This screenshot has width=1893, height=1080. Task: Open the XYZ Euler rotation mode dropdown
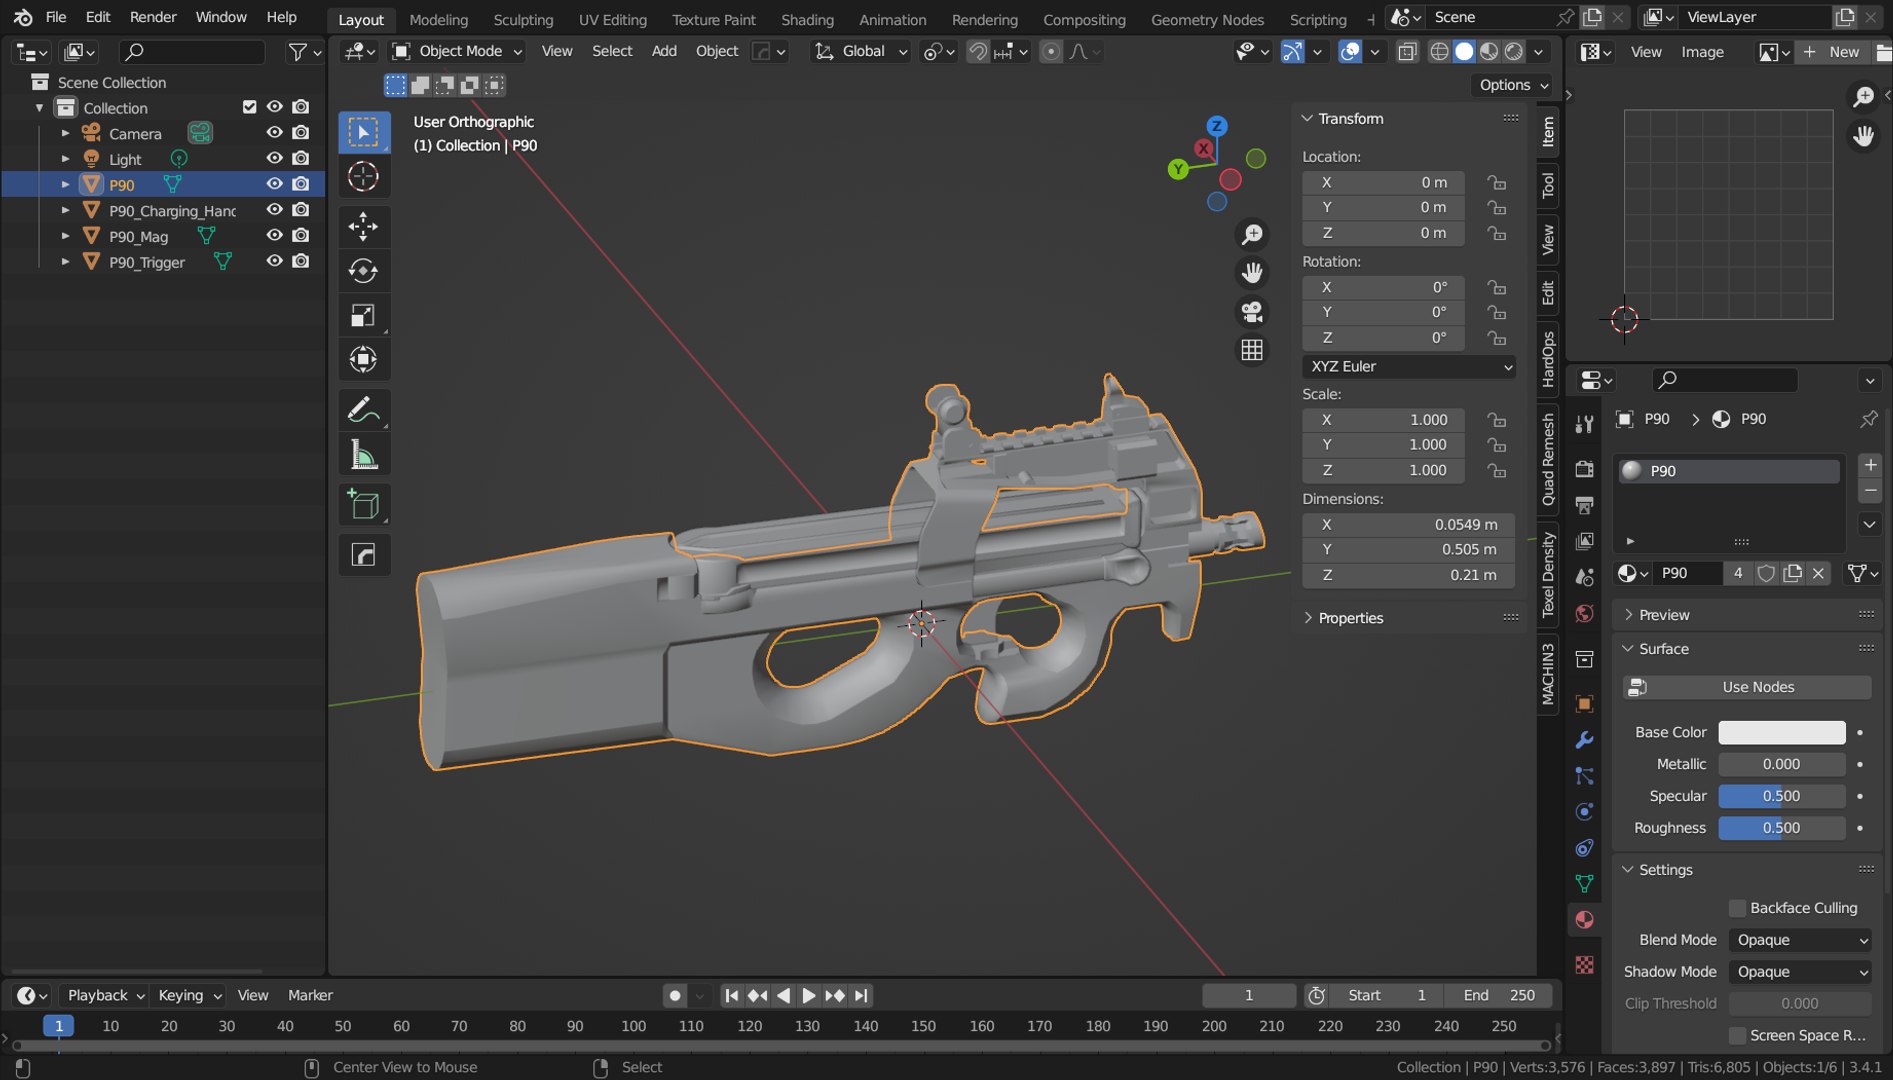1408,367
